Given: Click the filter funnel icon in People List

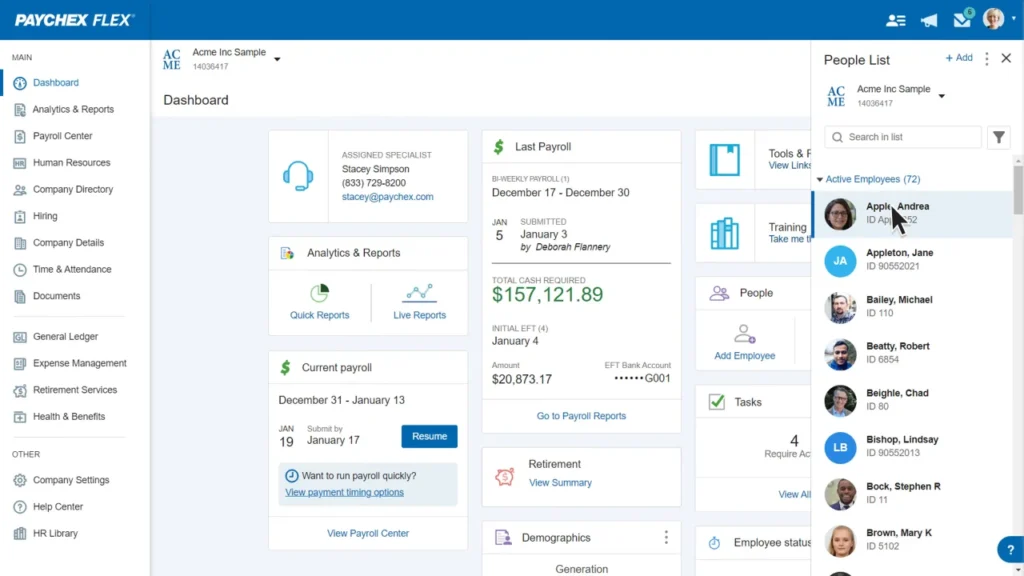Looking at the screenshot, I should point(998,138).
